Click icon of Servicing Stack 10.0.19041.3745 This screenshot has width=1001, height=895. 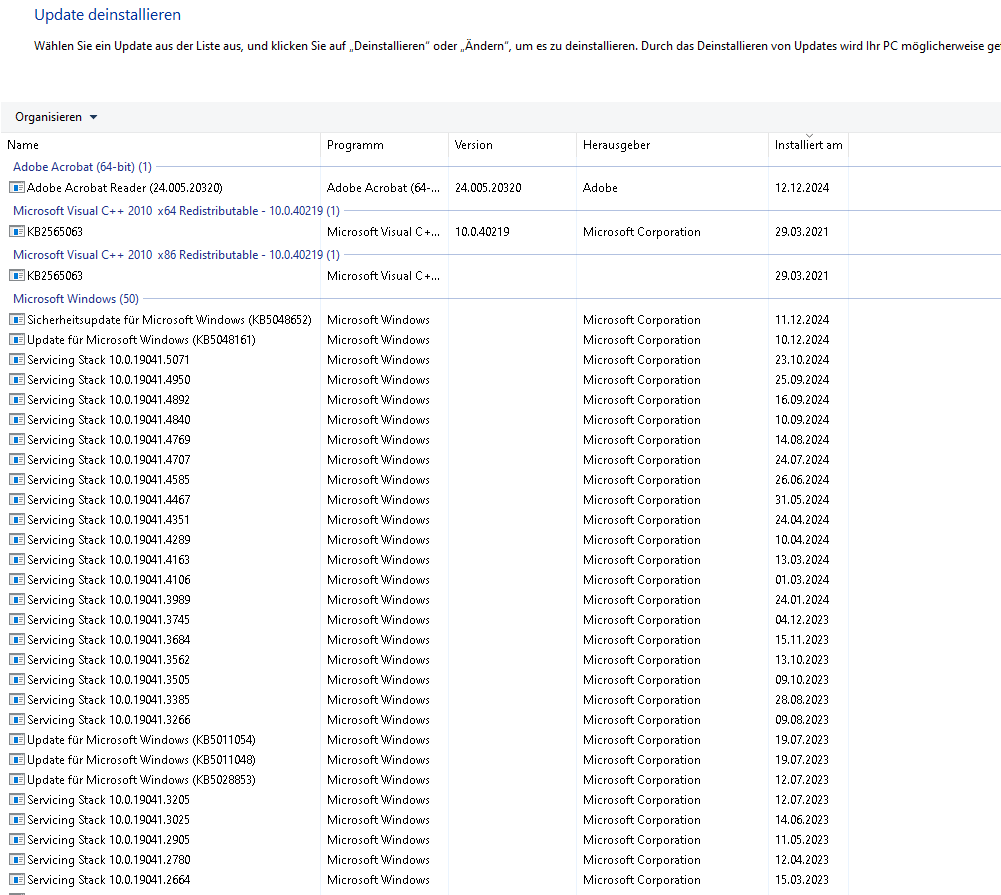[x=17, y=620]
